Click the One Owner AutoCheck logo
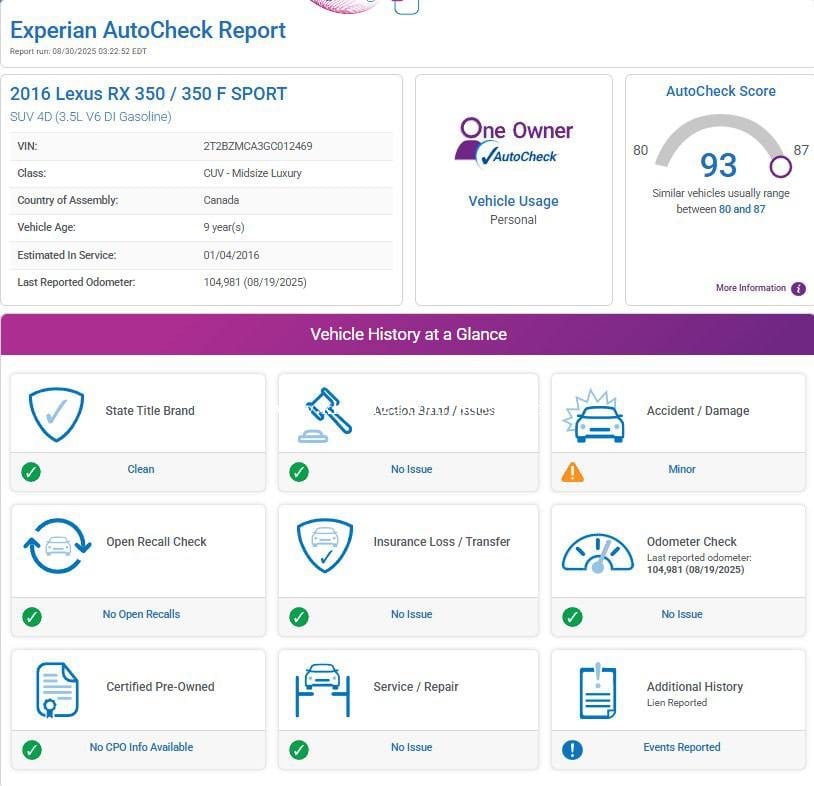The width and height of the screenshot is (814, 786). (x=513, y=141)
